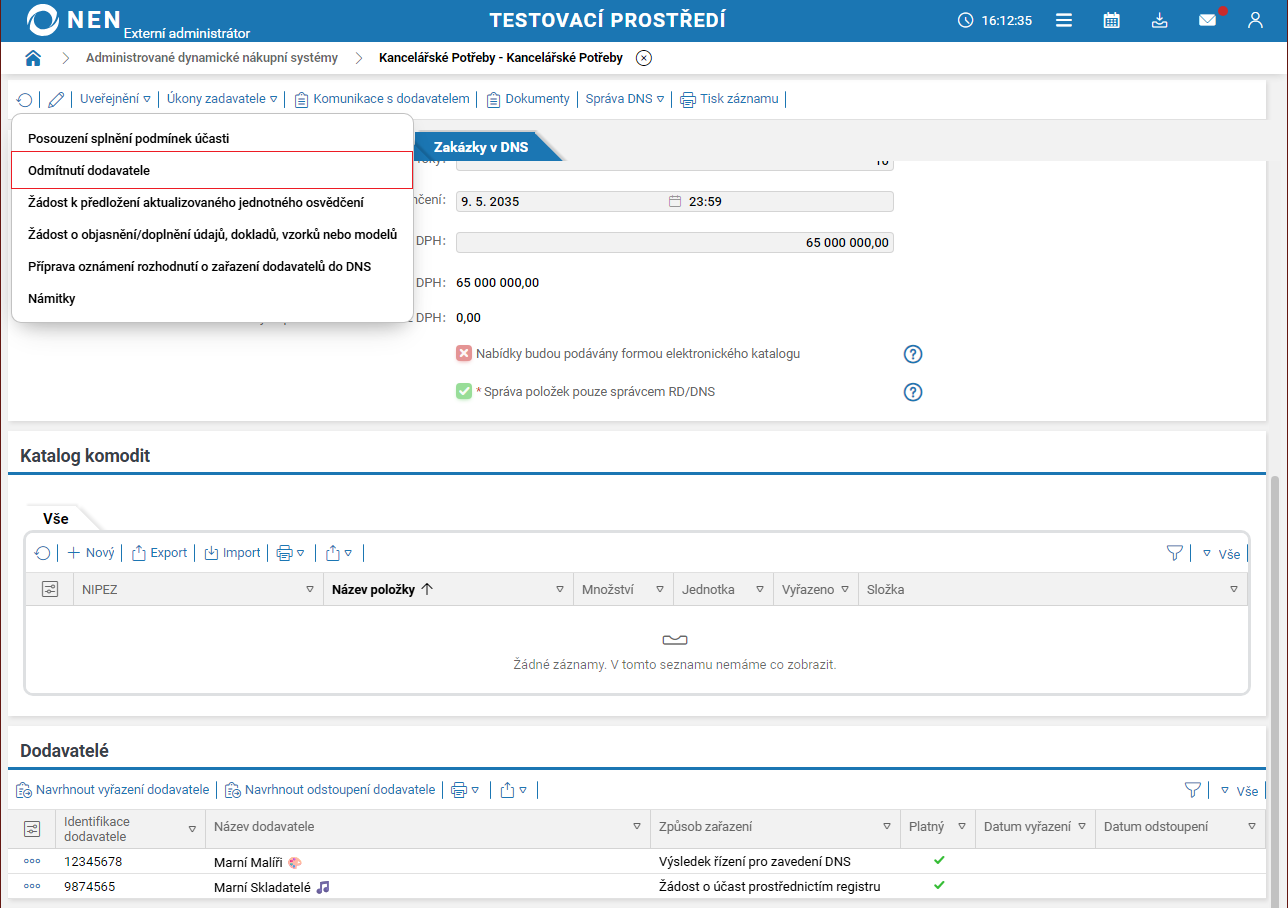This screenshot has height=908, width=1288.
Task: Click the download icon in the header
Action: coord(1159,20)
